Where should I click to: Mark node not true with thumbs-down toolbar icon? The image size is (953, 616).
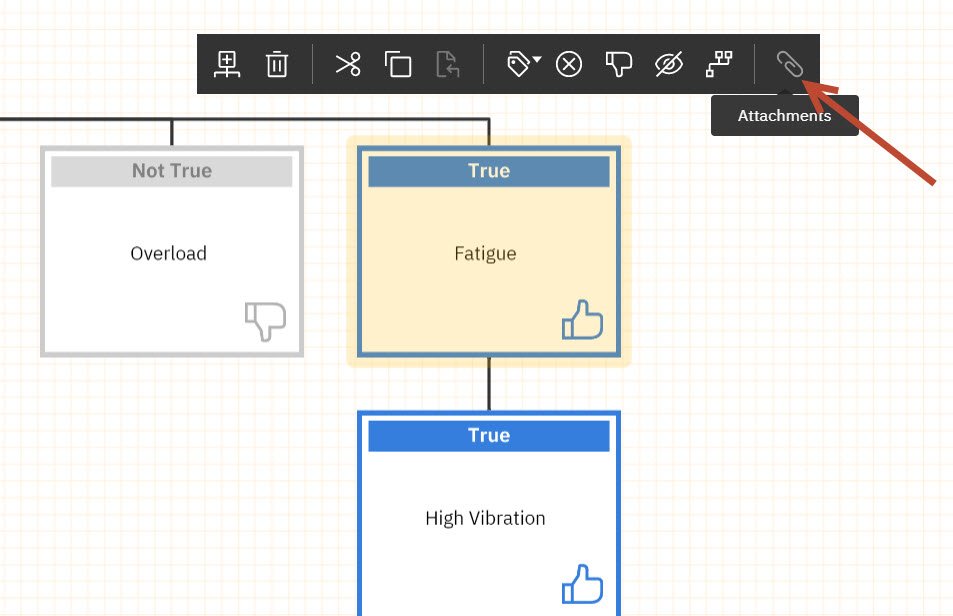619,64
